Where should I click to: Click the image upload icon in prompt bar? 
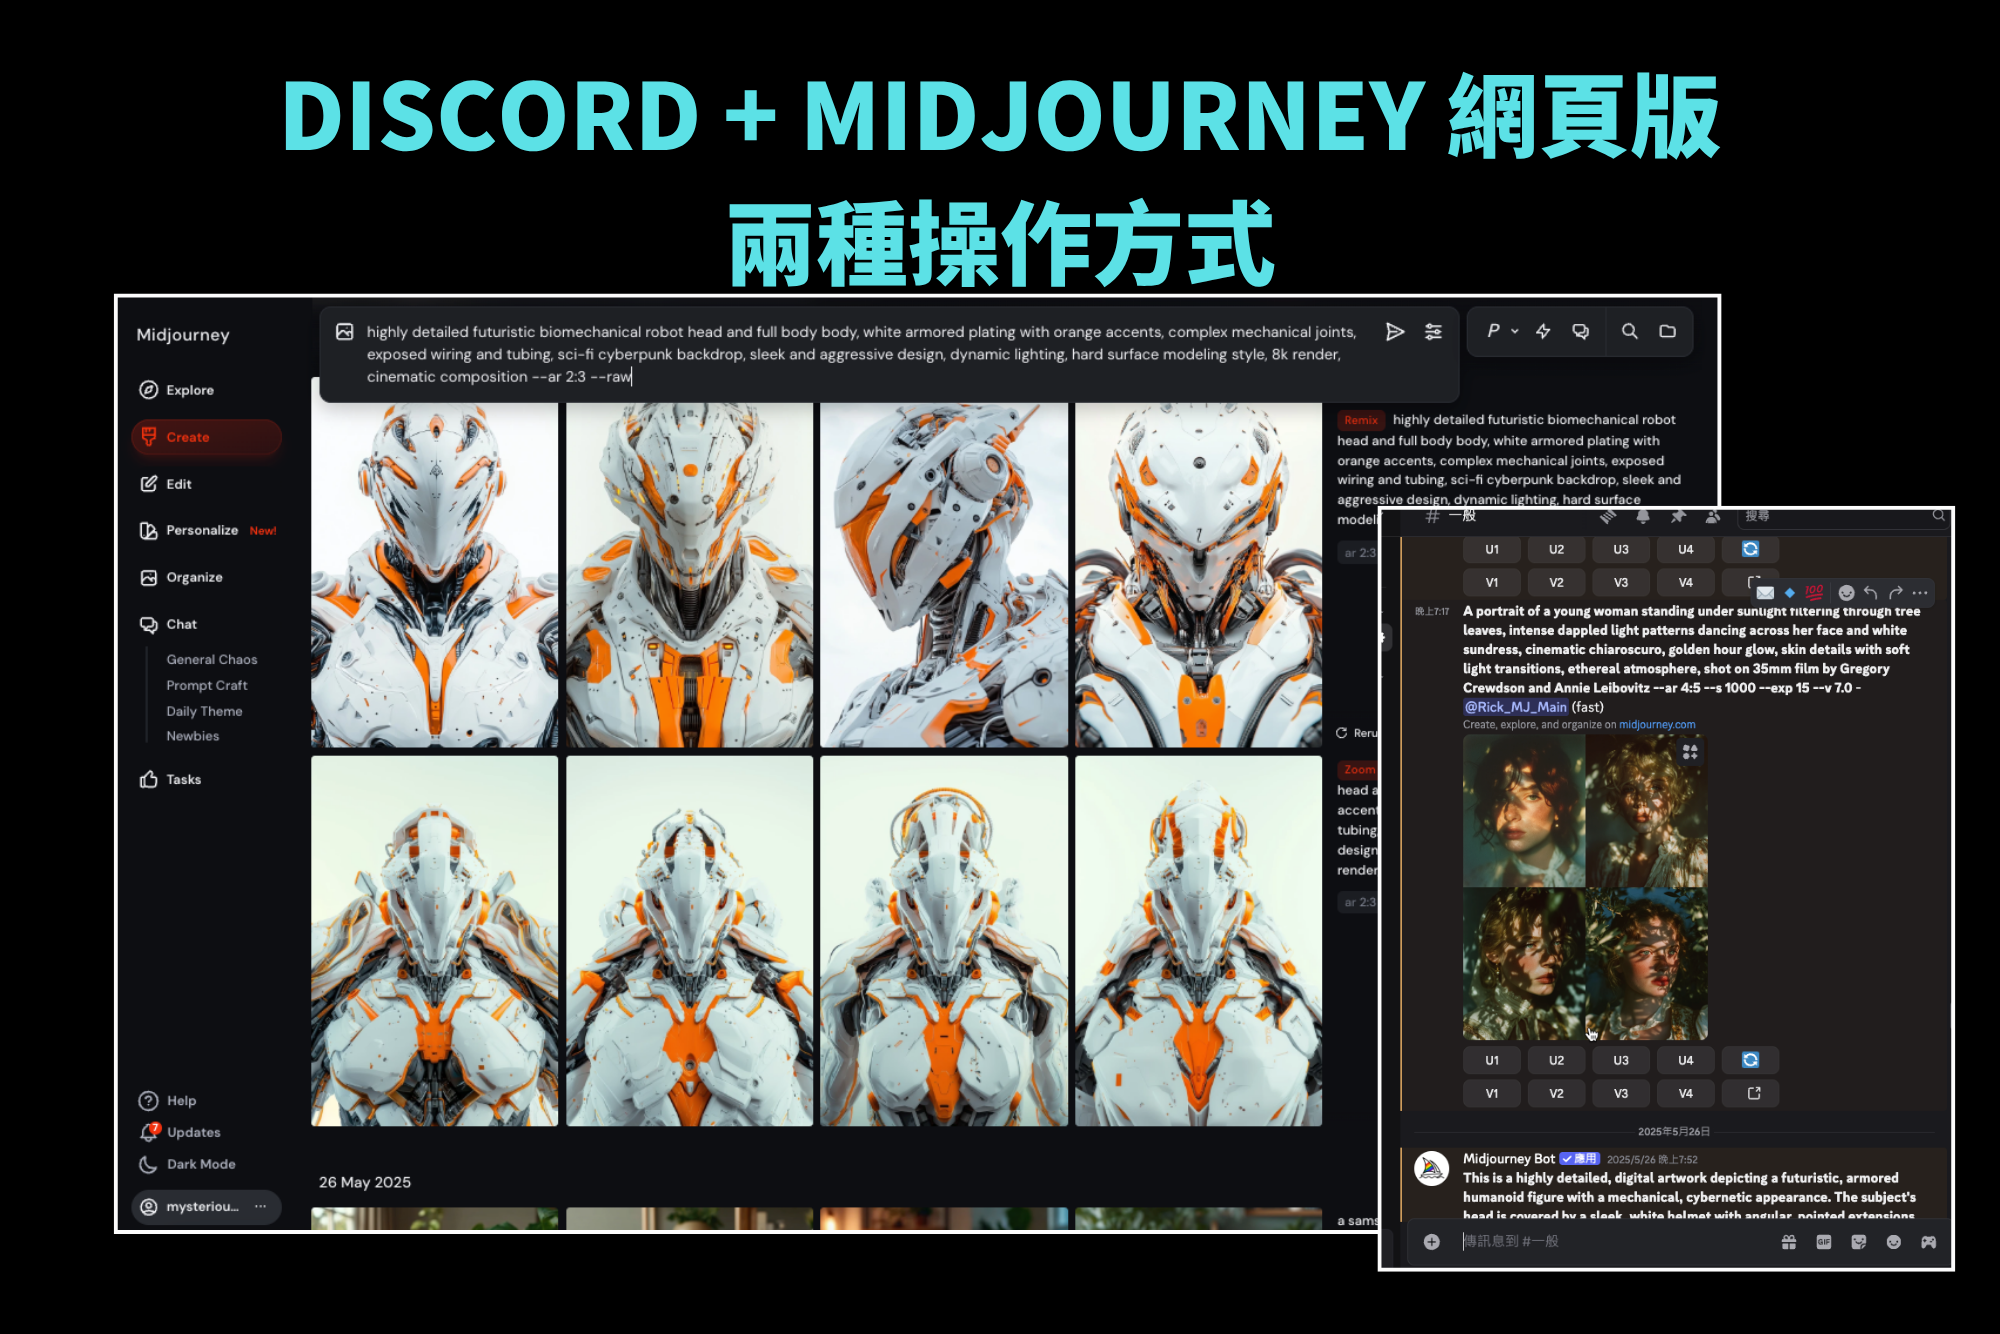coord(344,332)
